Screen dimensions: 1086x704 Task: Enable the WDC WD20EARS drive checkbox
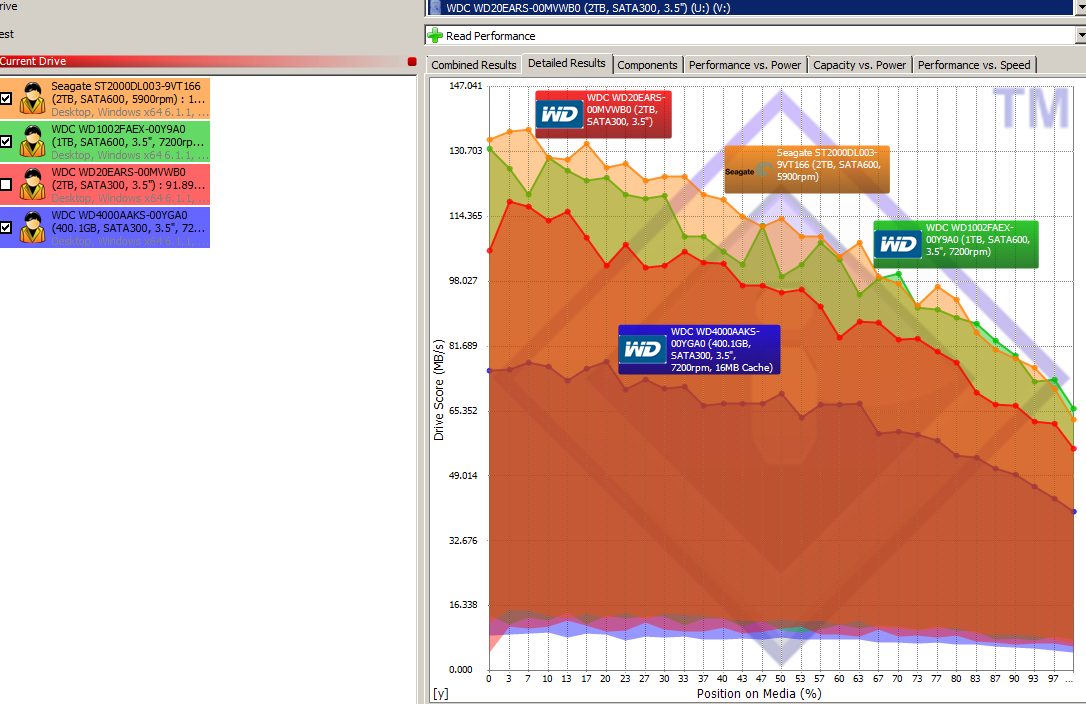[6, 184]
